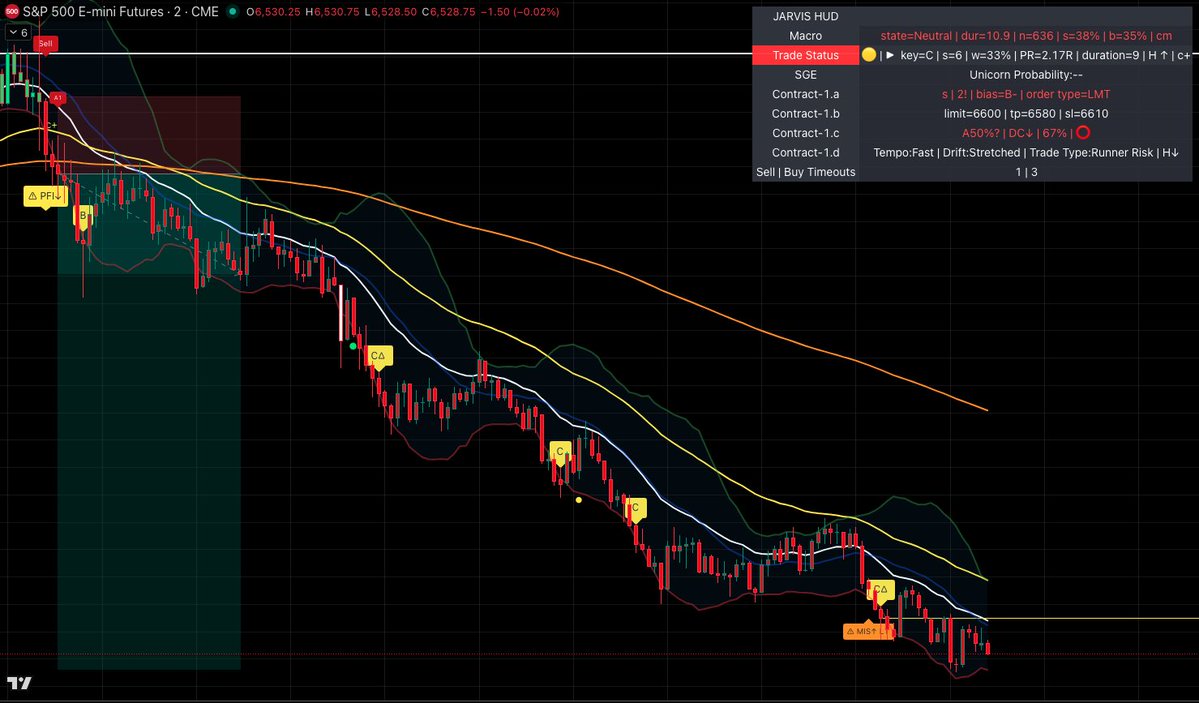This screenshot has height=703, width=1199.
Task: Click the red A1 marker label
Action: click(x=57, y=98)
